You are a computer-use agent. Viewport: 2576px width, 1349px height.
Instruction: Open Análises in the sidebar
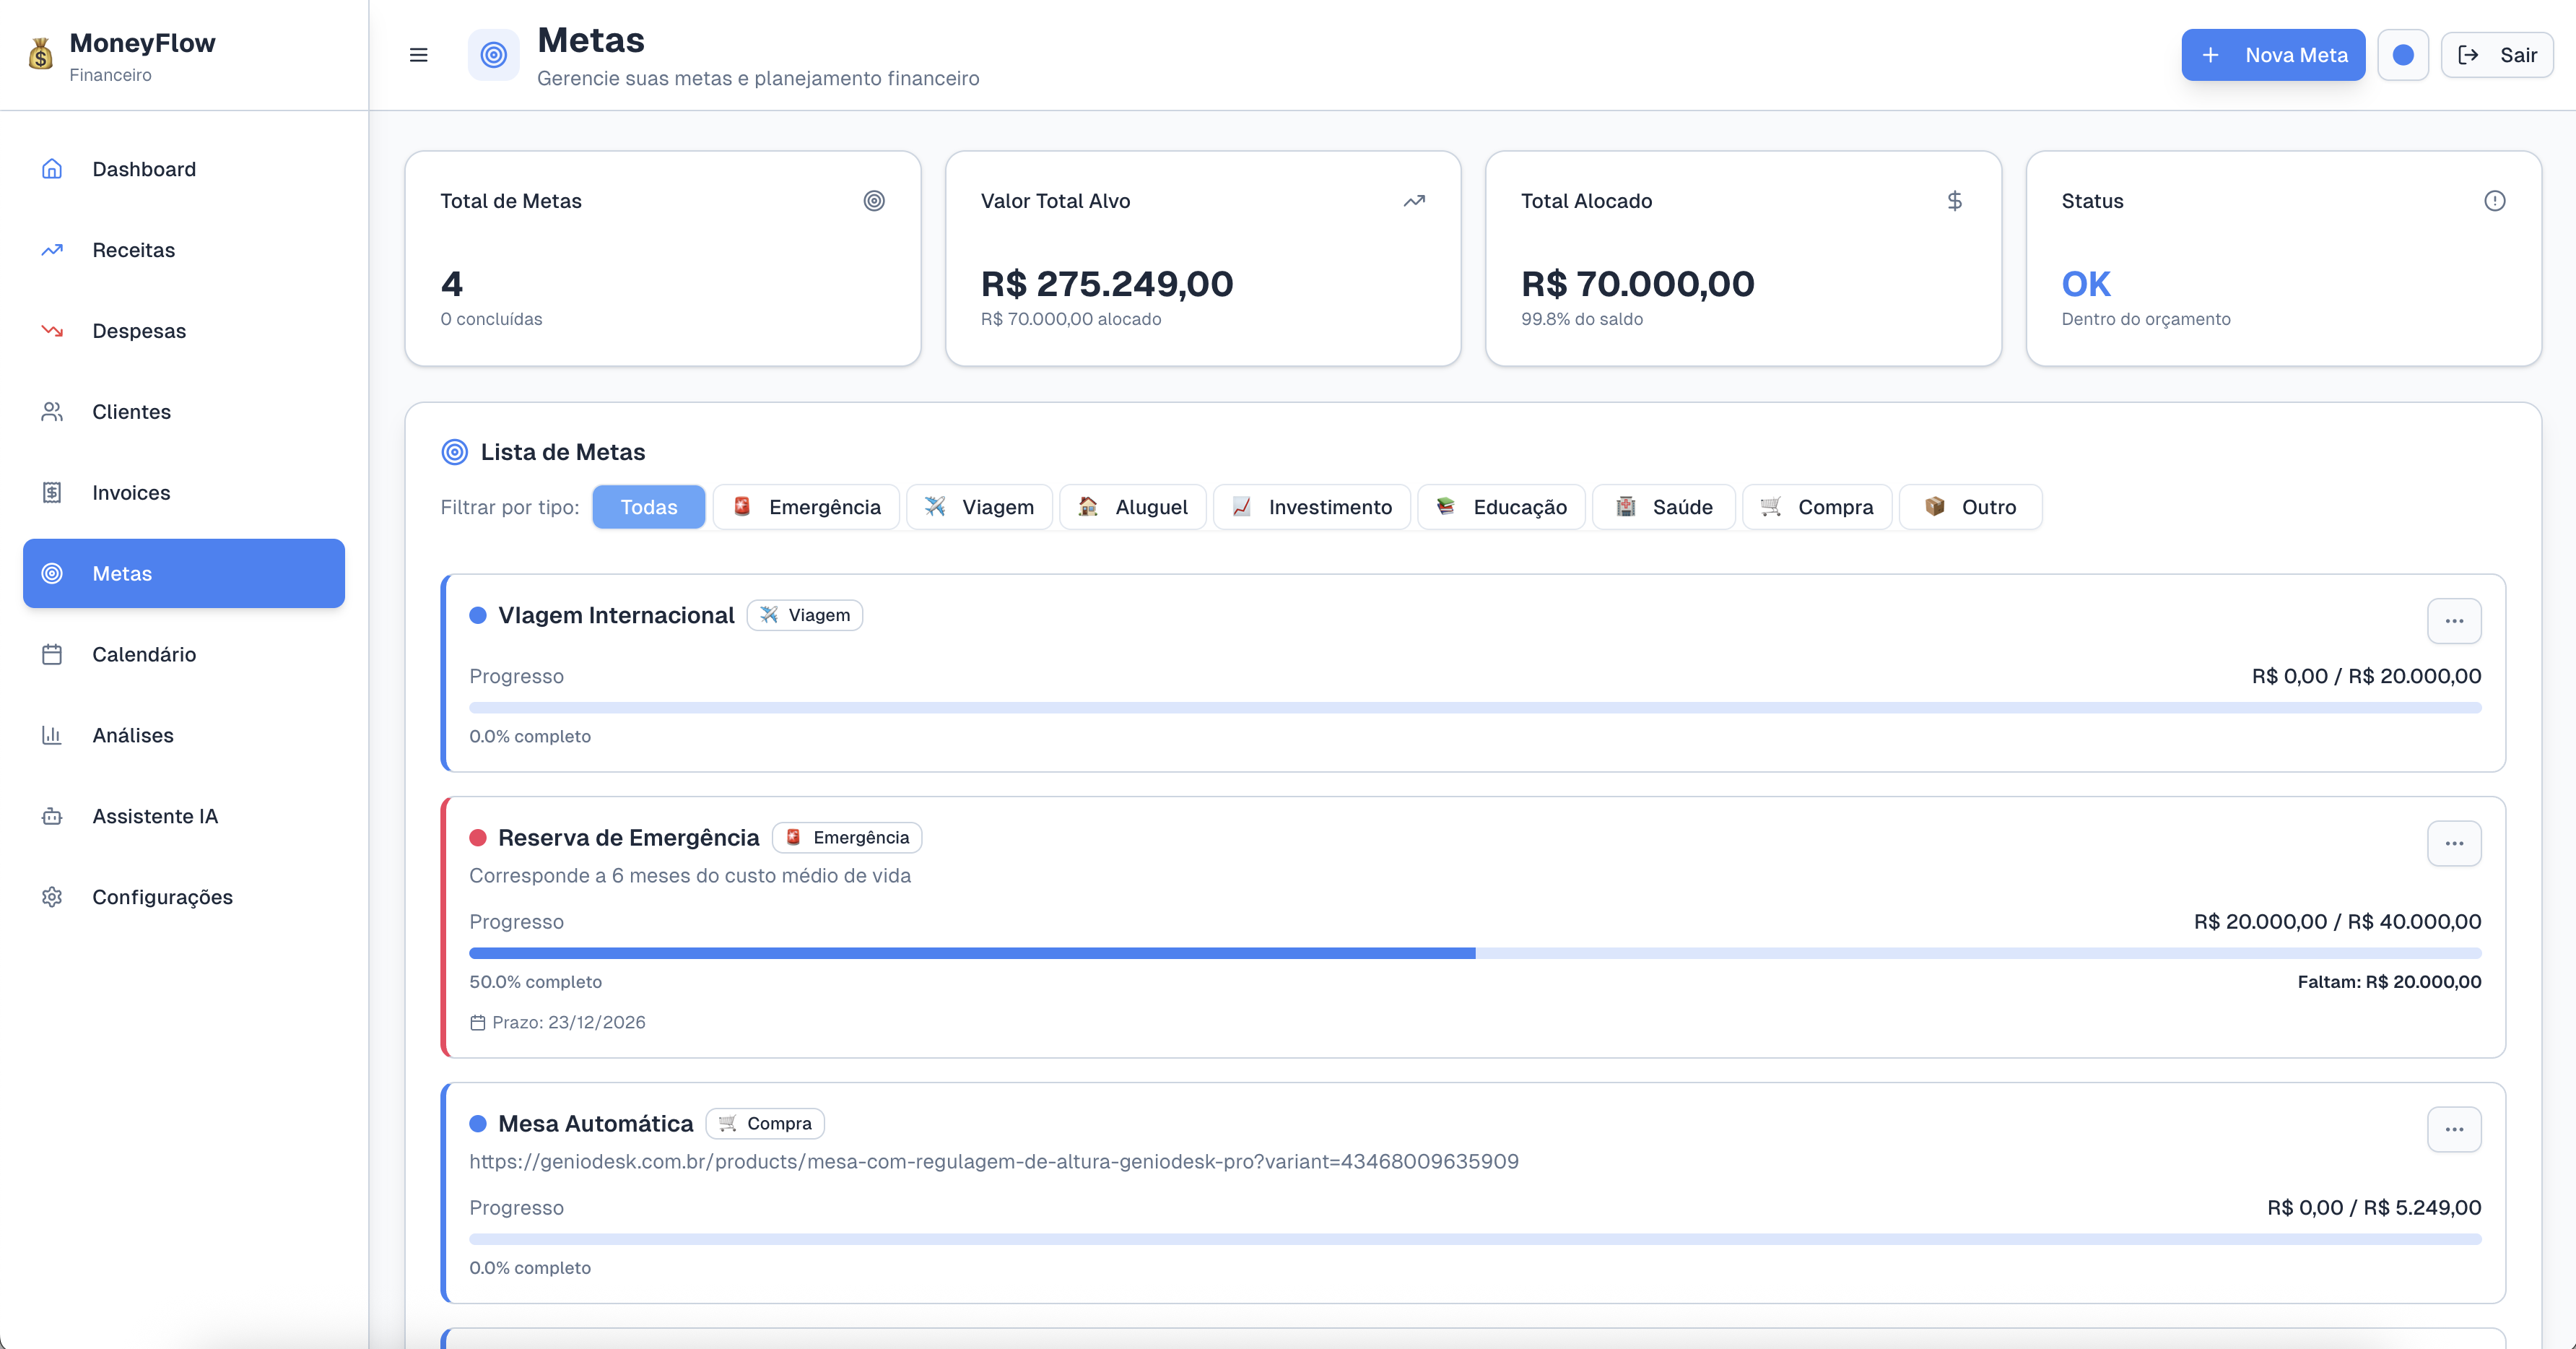click(x=184, y=735)
